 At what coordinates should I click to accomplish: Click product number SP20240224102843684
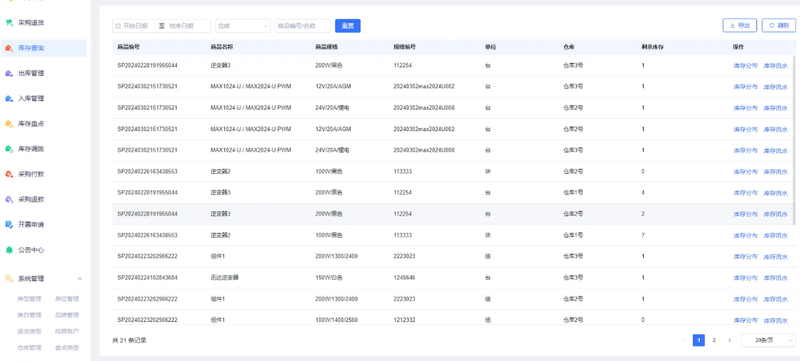pyautogui.click(x=147, y=278)
